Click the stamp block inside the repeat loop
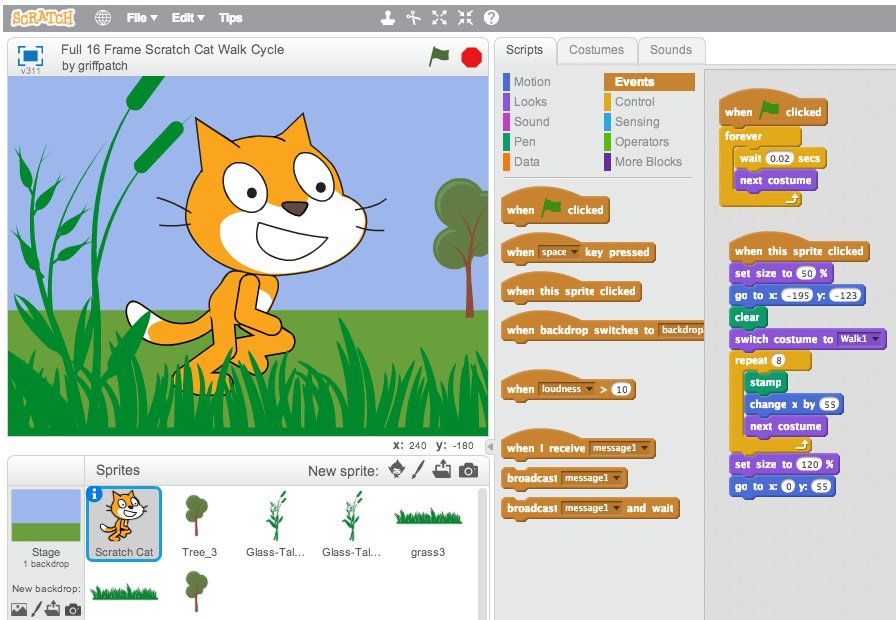Image resolution: width=896 pixels, height=620 pixels. (766, 382)
